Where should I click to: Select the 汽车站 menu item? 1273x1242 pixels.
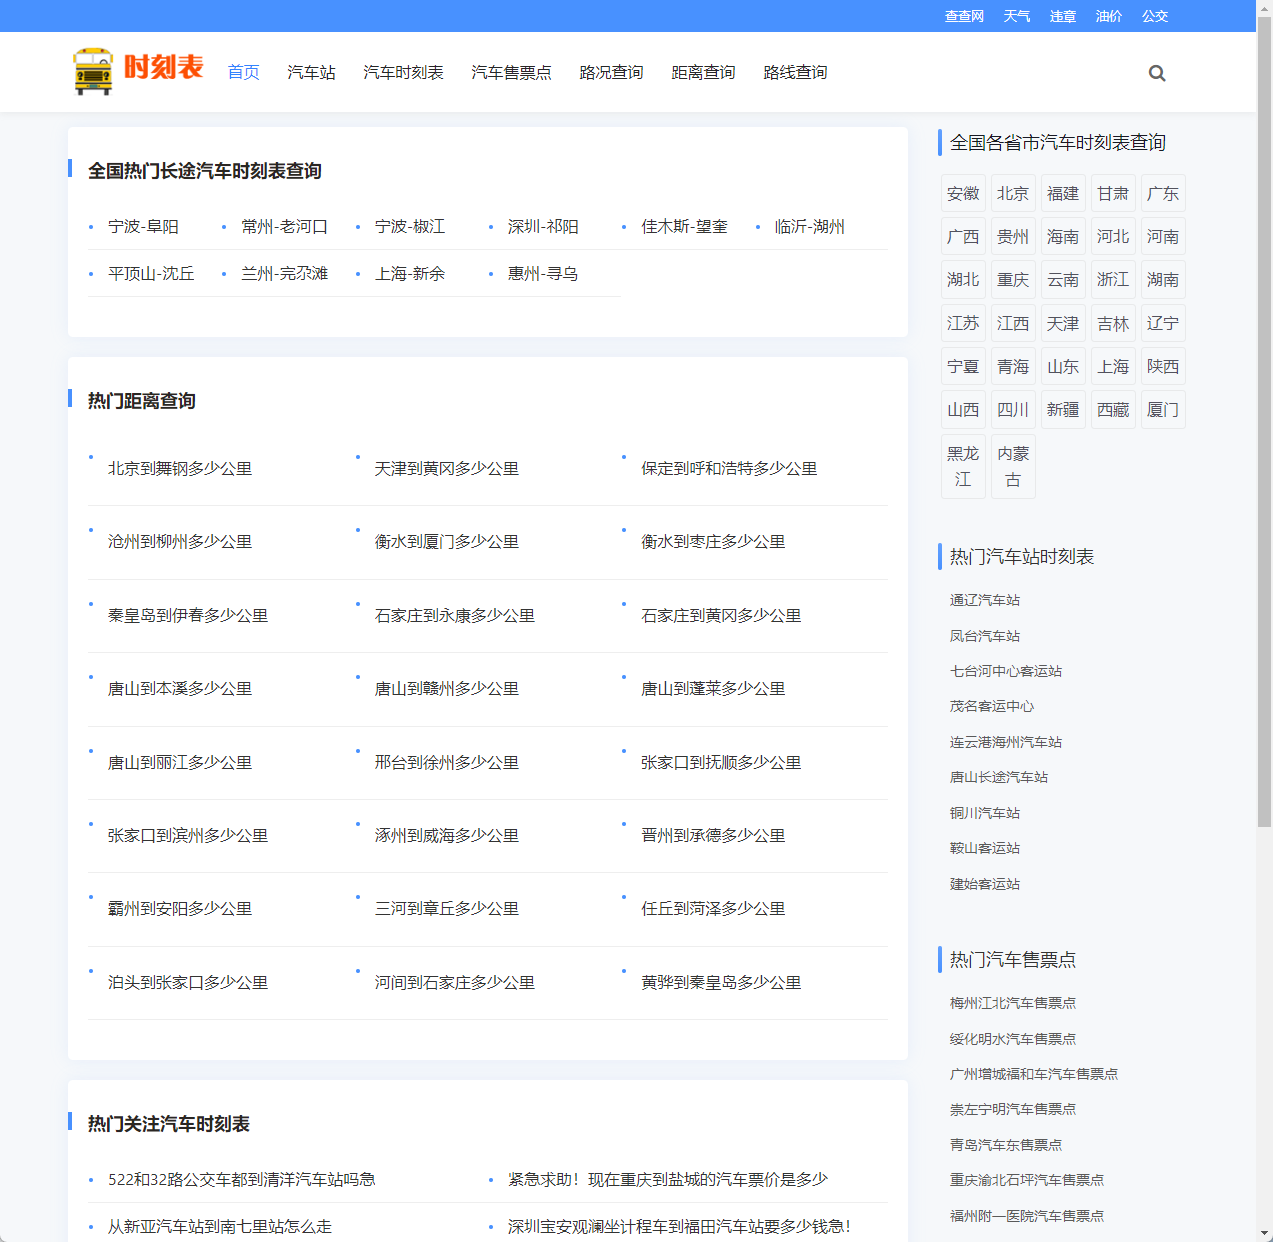(x=311, y=72)
